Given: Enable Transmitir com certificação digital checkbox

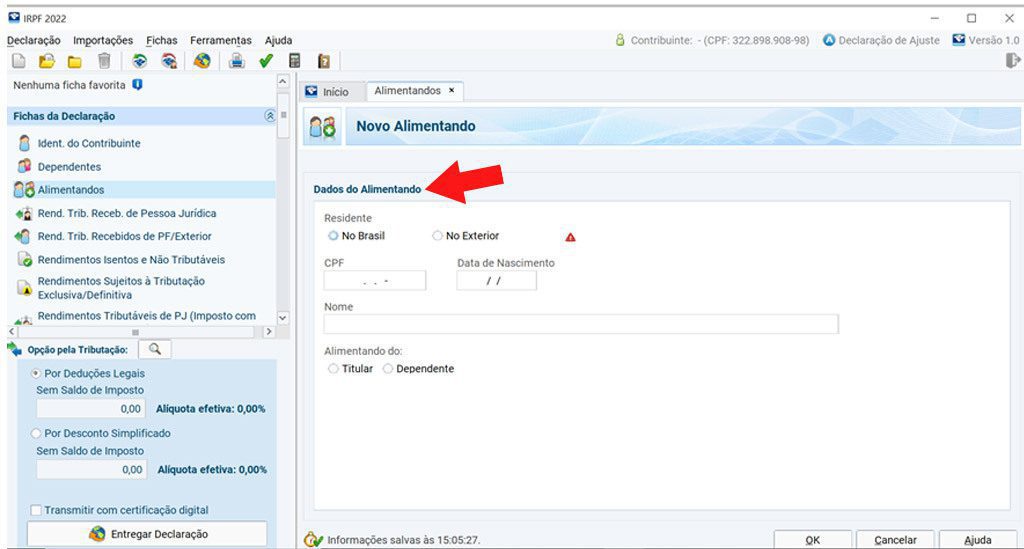Looking at the screenshot, I should click(x=36, y=510).
